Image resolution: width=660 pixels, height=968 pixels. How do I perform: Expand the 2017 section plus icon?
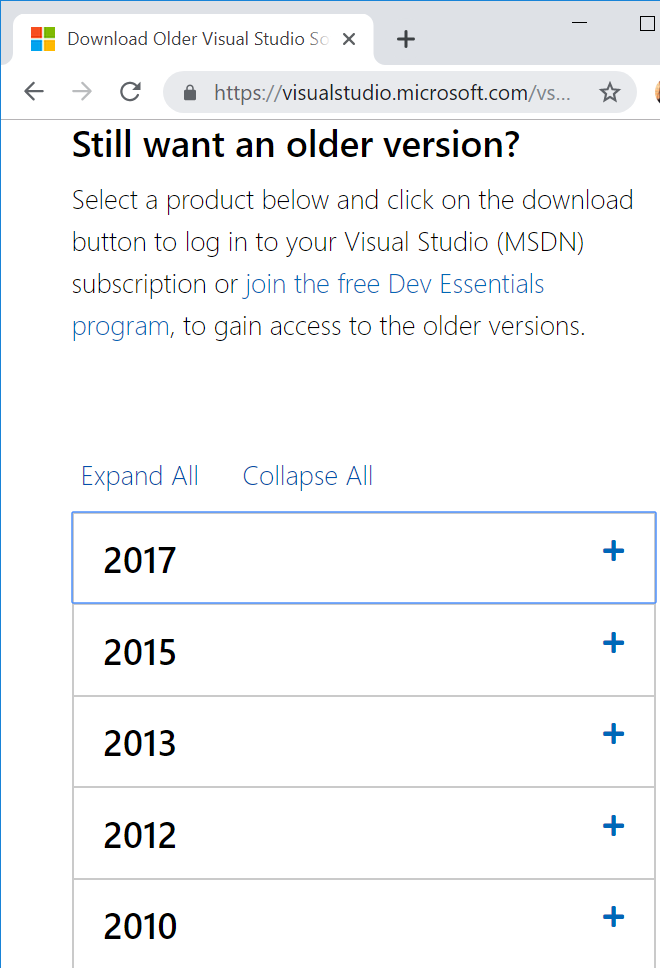[613, 551]
